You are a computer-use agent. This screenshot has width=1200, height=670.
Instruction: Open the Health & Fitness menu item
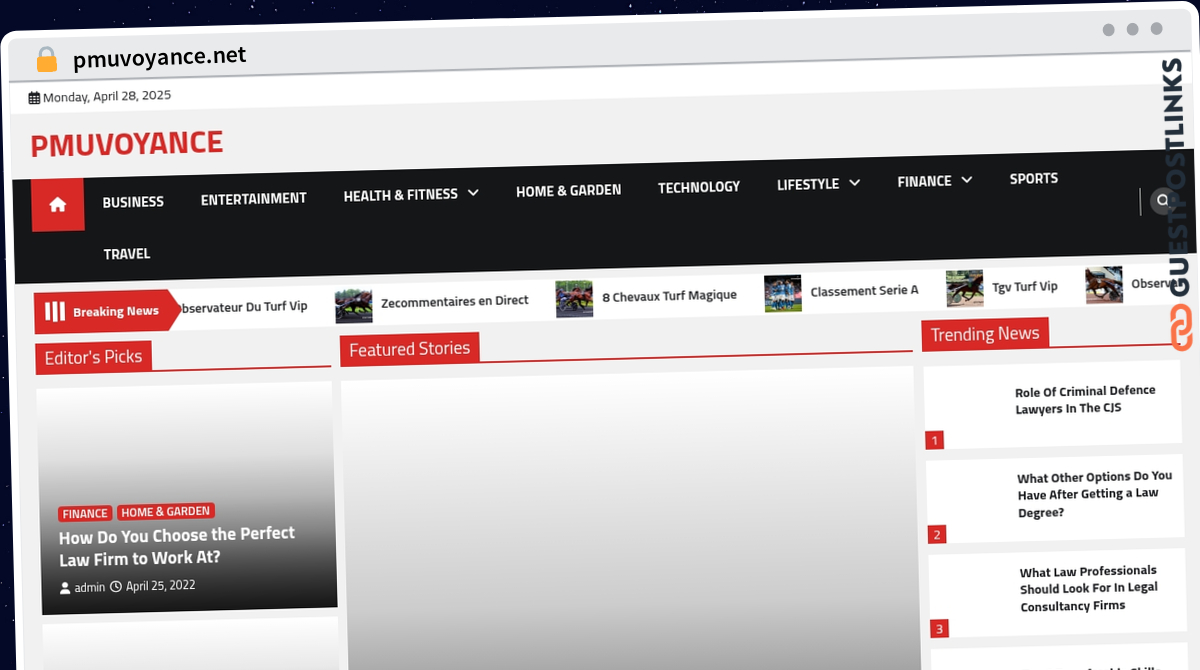coord(401,195)
